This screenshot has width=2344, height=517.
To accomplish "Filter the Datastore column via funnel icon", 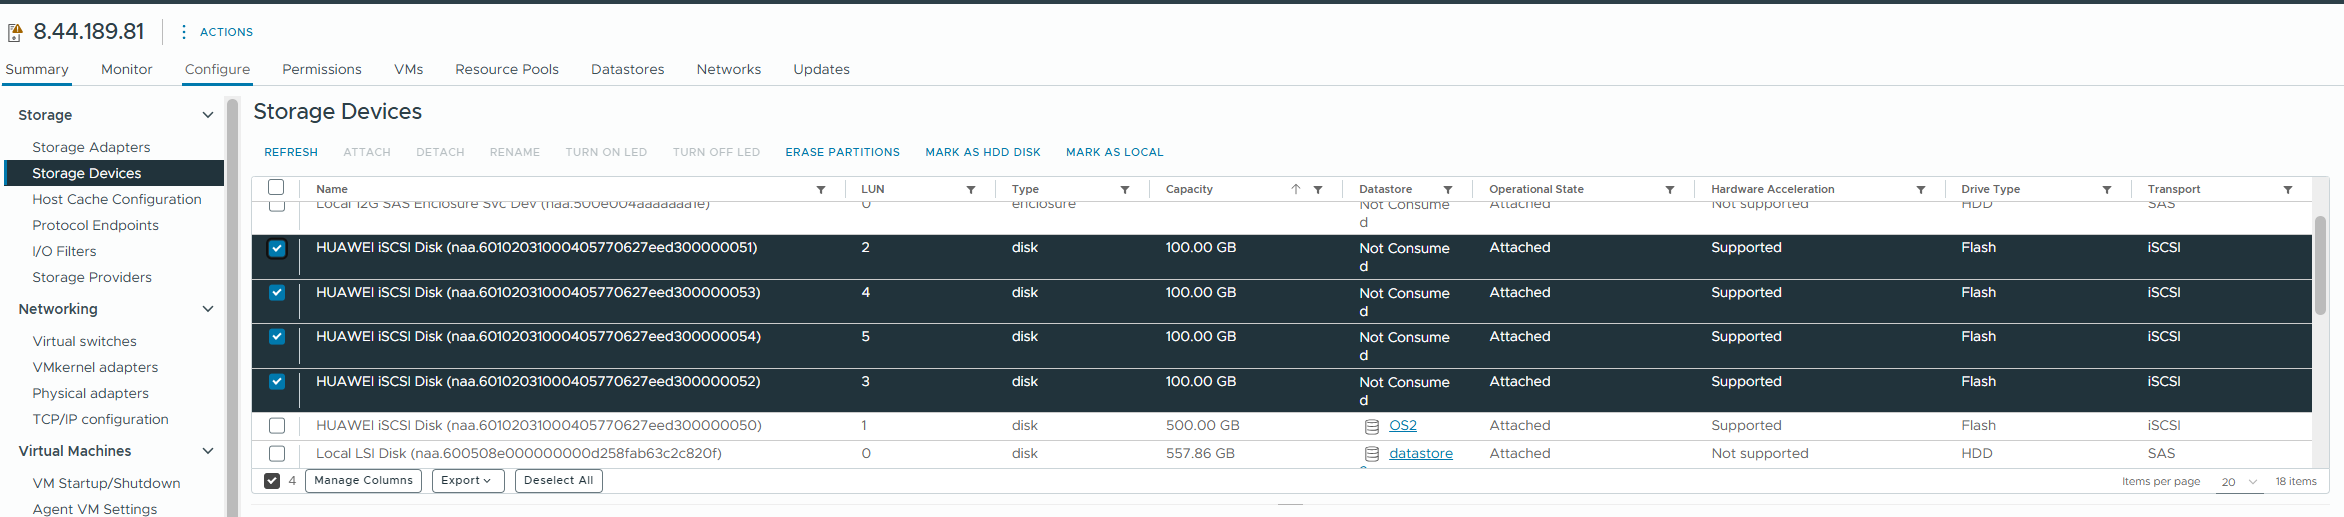I will [1448, 189].
